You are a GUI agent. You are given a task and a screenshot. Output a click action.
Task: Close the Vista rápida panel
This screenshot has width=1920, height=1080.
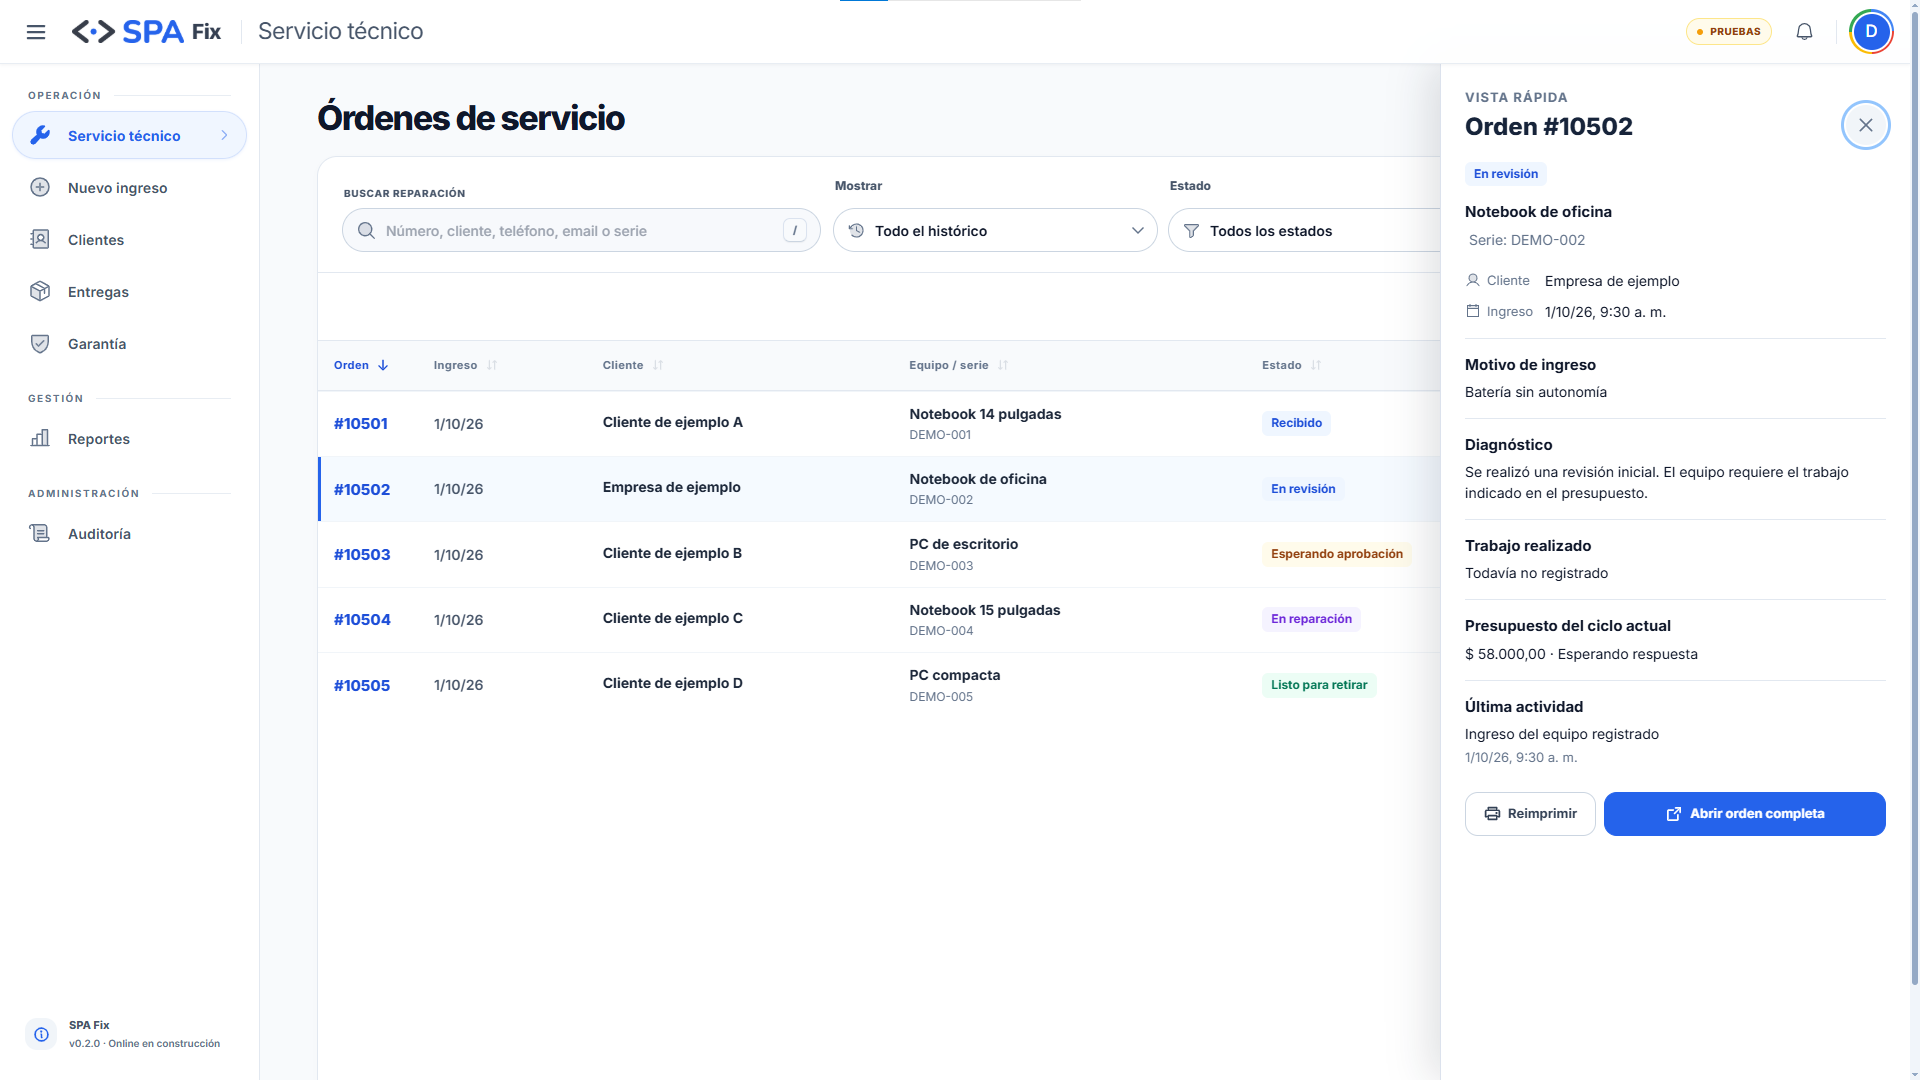[x=1865, y=125]
